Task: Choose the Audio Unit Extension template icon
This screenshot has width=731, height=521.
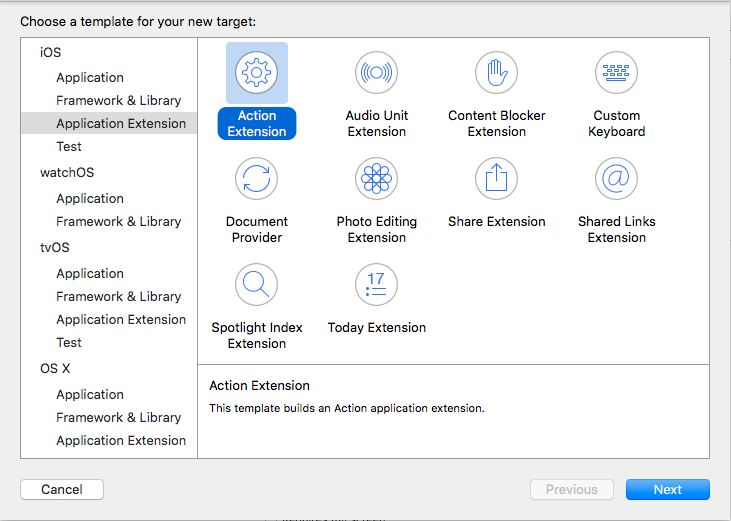Action: 377,73
